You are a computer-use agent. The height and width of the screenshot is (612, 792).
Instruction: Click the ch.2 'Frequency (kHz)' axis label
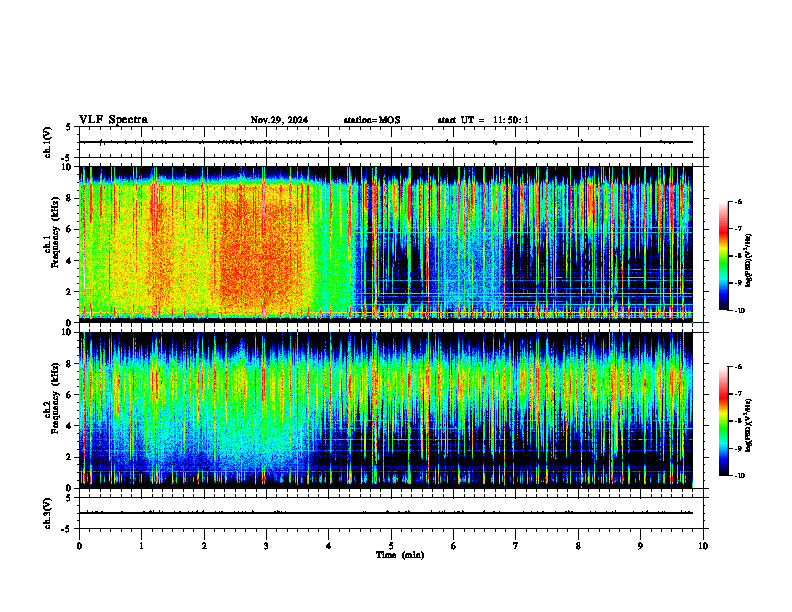55,398
